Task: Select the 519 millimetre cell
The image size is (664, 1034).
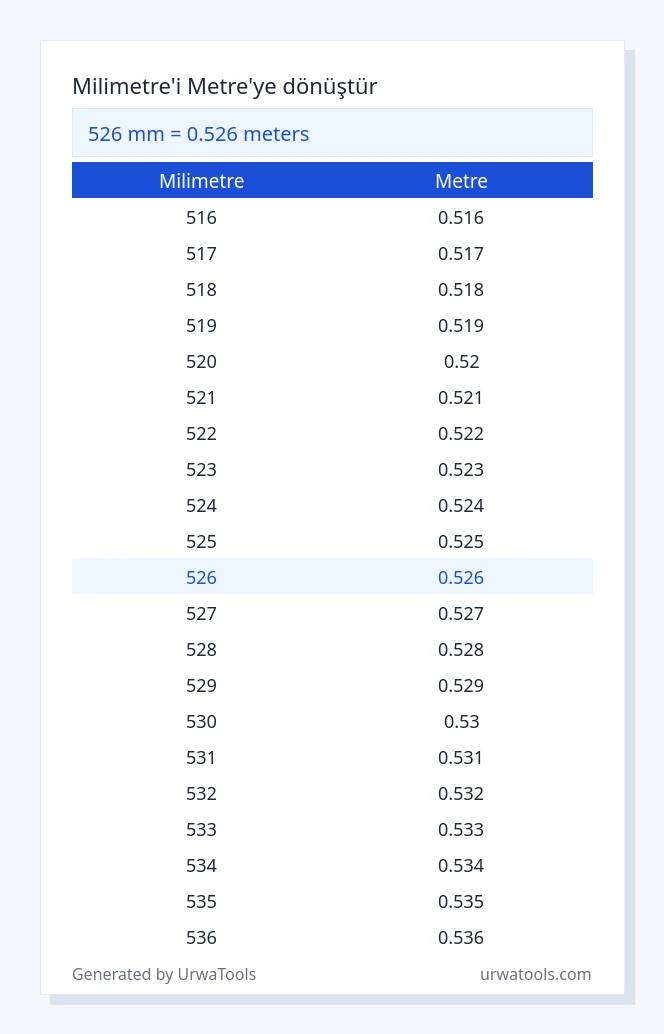Action: point(201,325)
